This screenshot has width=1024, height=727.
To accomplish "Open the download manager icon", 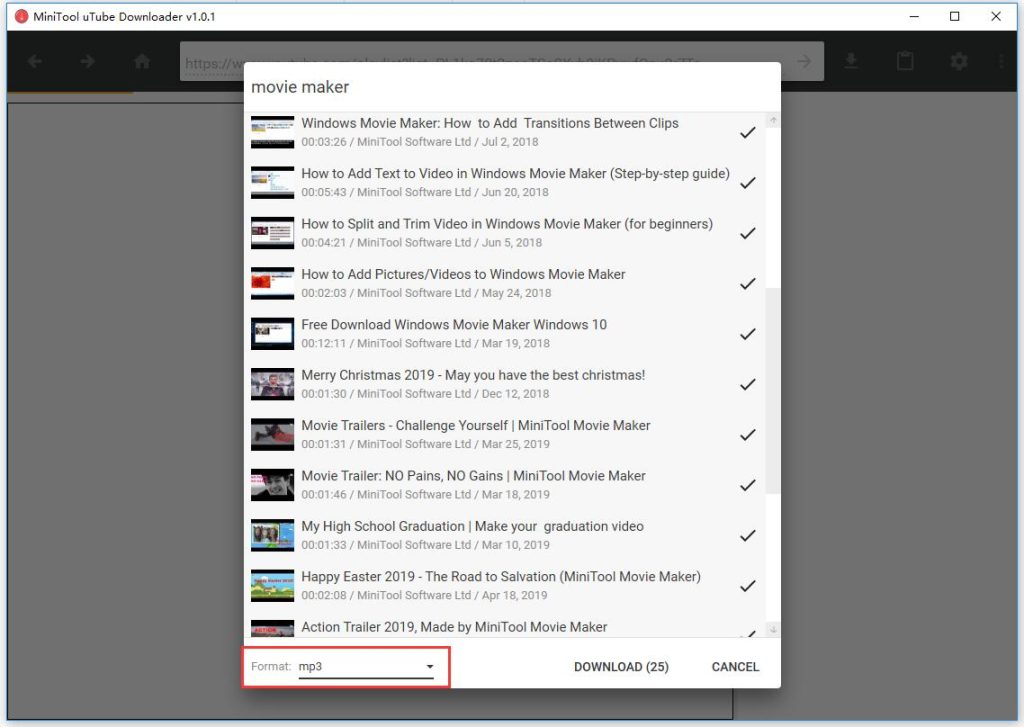I will click(851, 61).
